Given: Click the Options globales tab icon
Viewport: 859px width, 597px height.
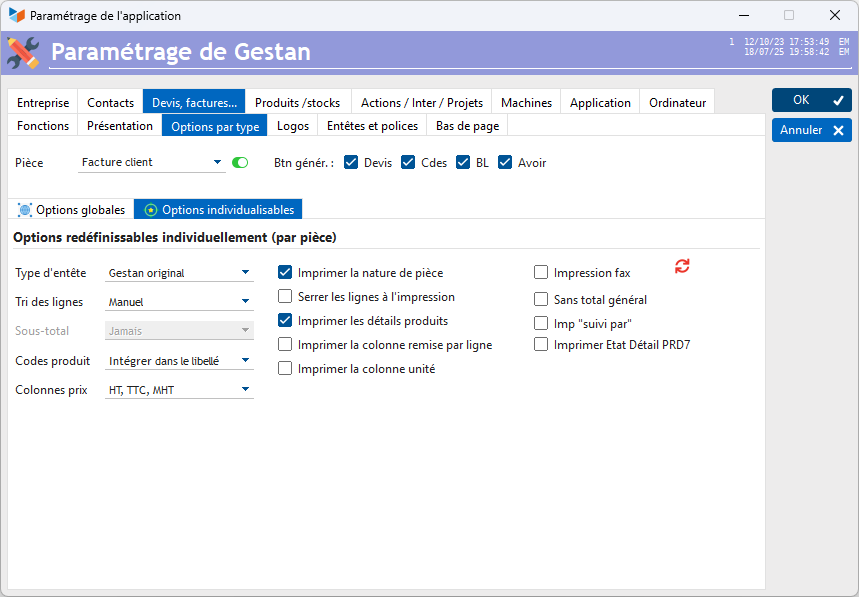Looking at the screenshot, I should coord(25,210).
